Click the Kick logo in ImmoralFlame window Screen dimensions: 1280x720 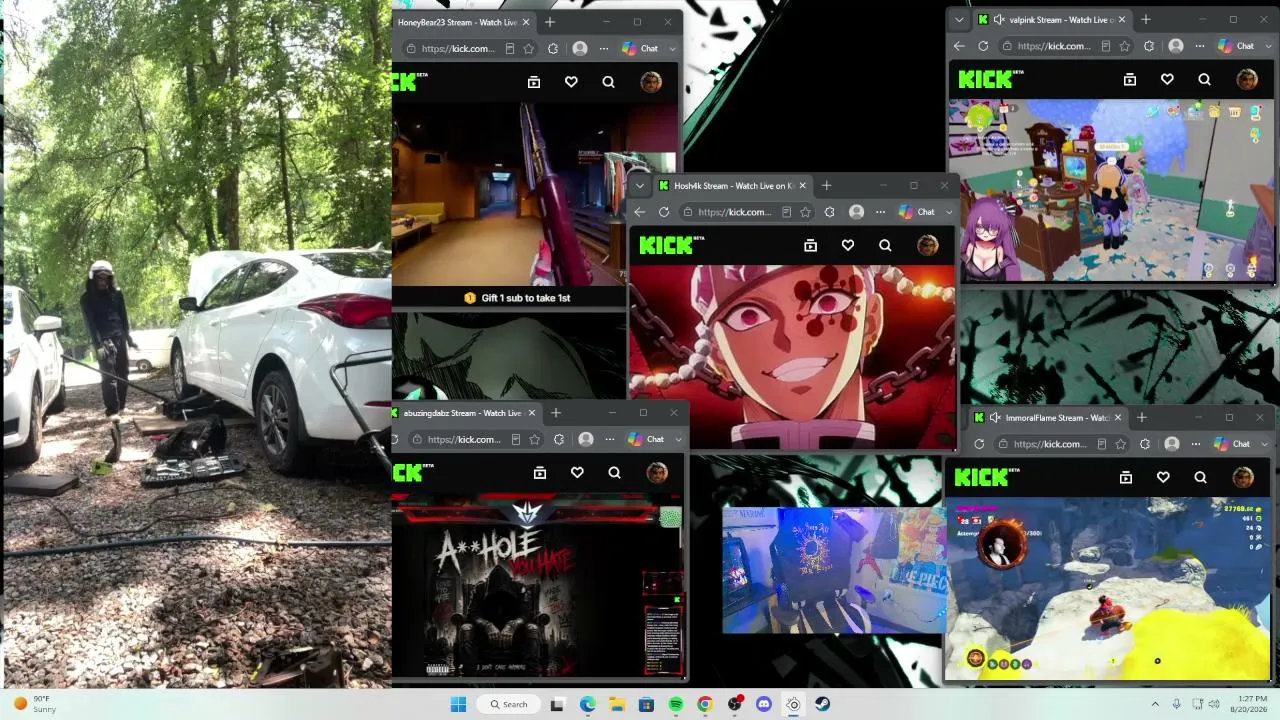(987, 477)
